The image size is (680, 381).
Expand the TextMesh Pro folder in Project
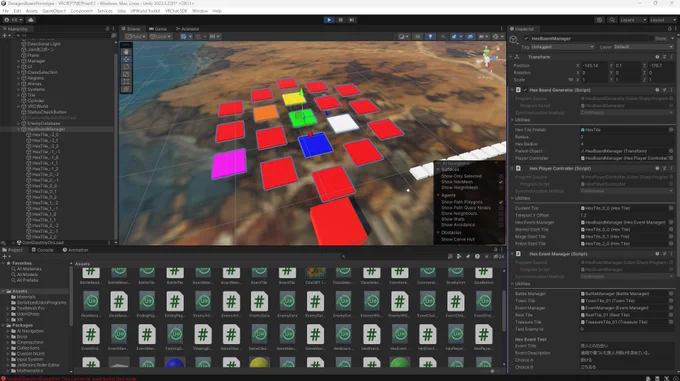coord(8,308)
